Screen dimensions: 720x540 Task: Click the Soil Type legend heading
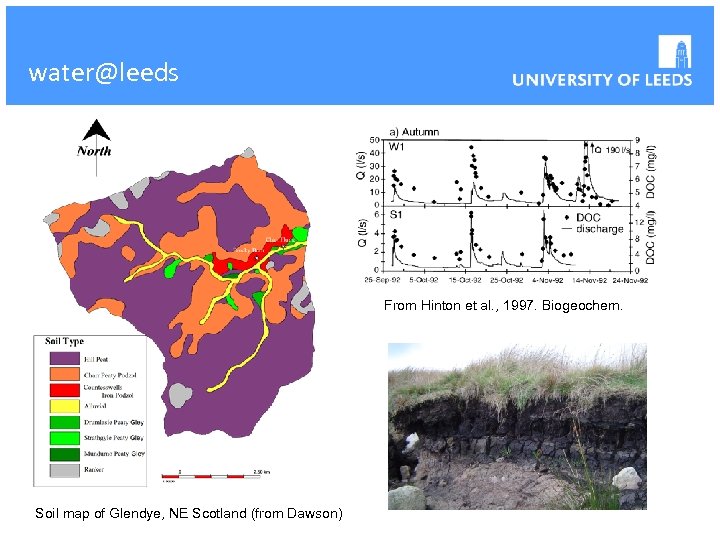[x=64, y=341]
